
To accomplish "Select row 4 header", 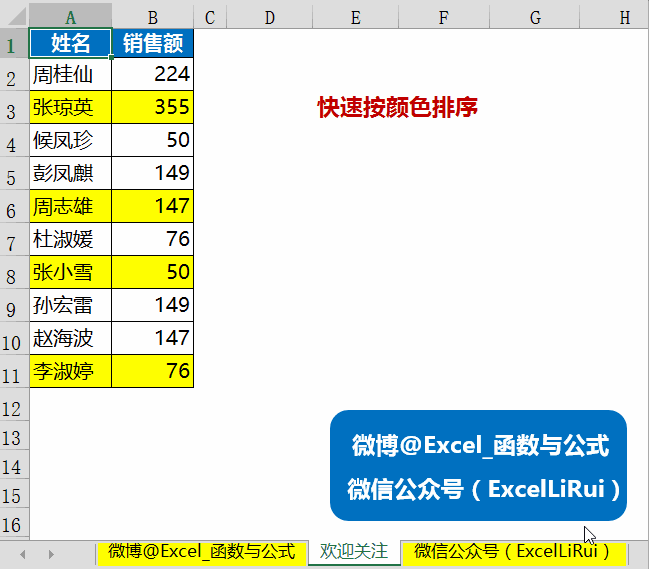I will 14,140.
